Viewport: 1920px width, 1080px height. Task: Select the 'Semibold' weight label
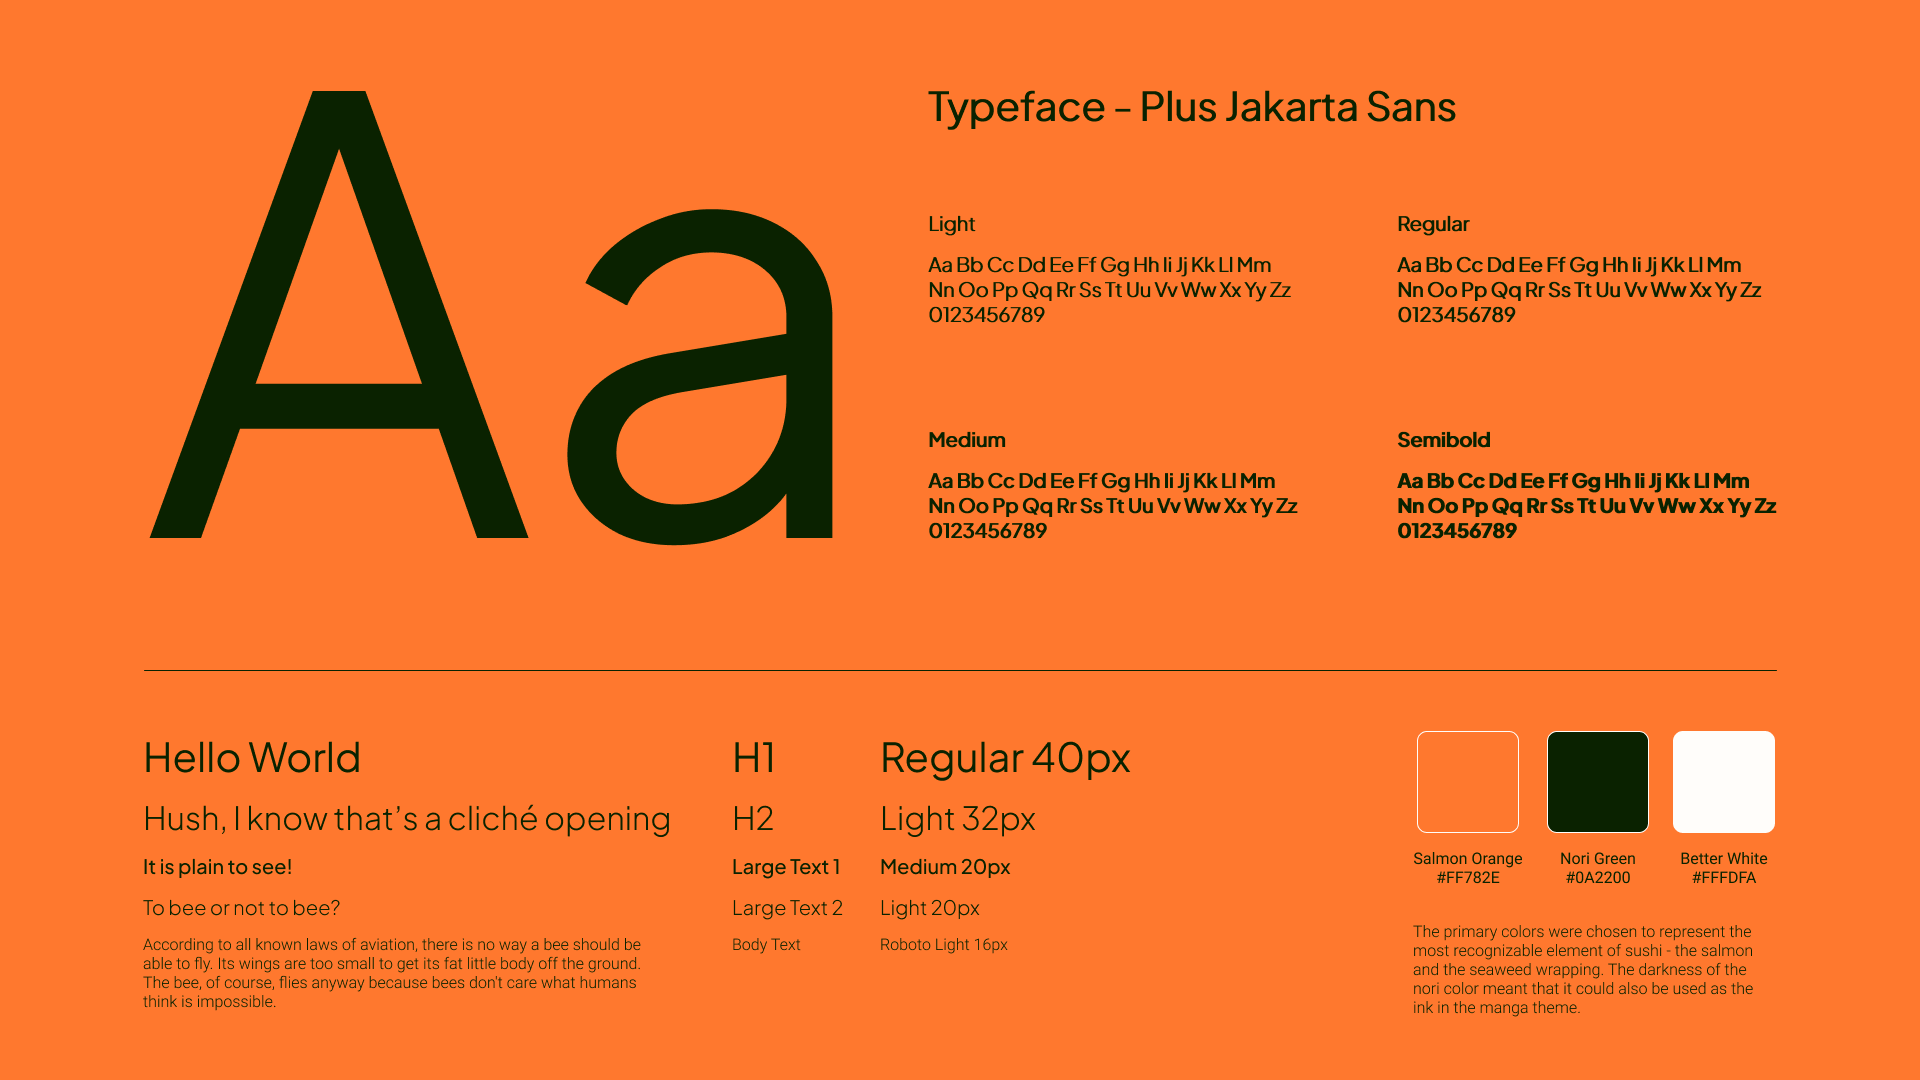click(1443, 439)
